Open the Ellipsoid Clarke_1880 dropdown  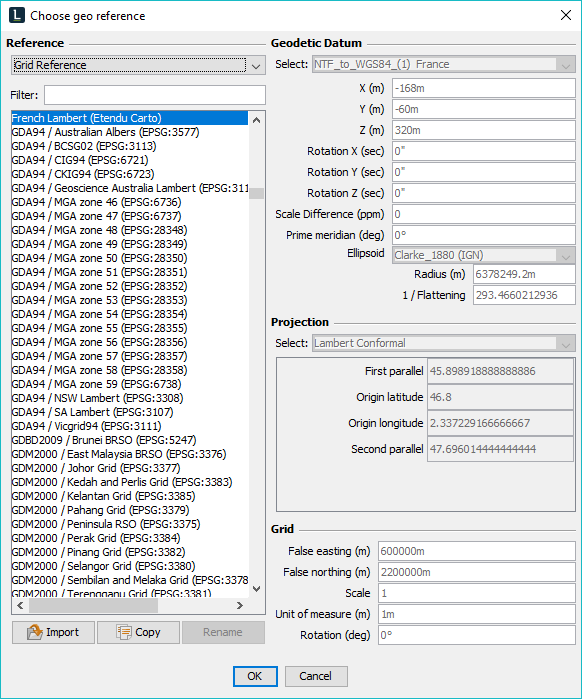(484, 255)
